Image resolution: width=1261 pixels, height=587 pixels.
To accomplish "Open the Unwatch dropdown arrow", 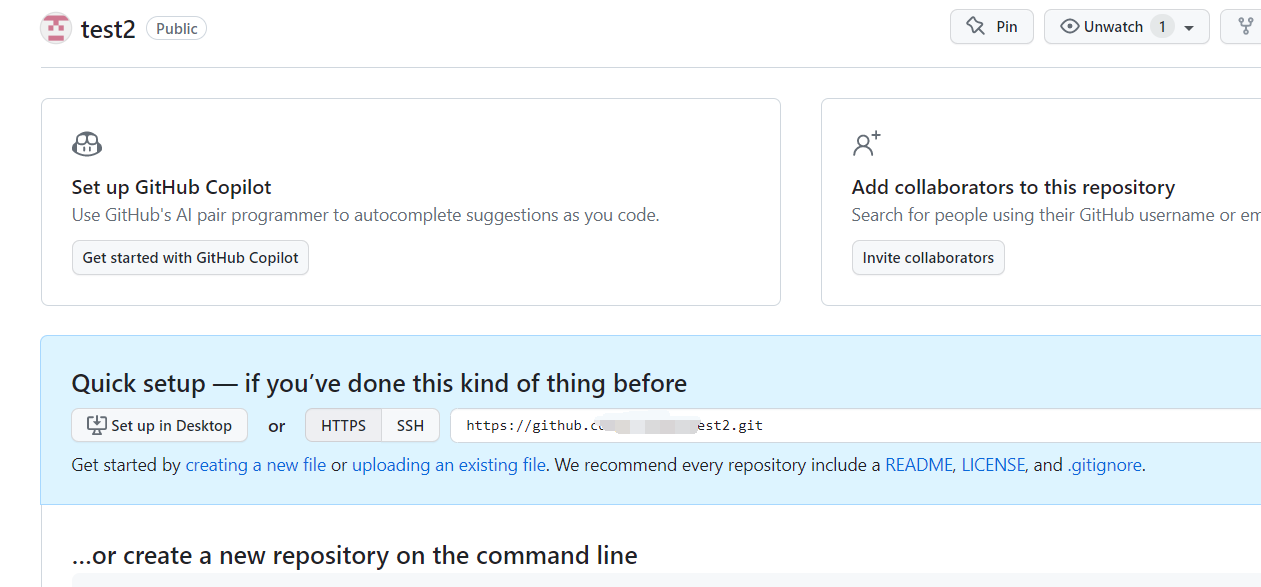I will coord(1189,28).
